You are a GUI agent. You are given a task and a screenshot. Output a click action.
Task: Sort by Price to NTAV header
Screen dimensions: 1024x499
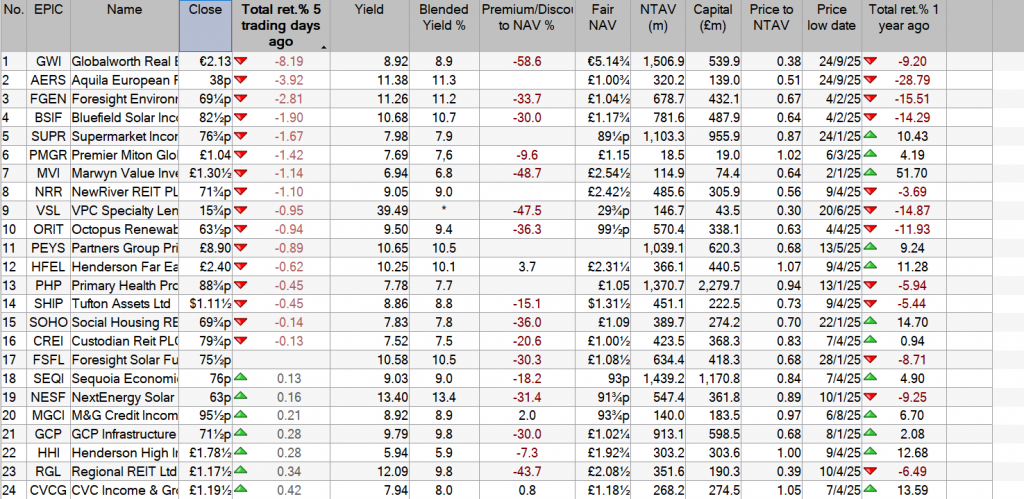point(771,26)
